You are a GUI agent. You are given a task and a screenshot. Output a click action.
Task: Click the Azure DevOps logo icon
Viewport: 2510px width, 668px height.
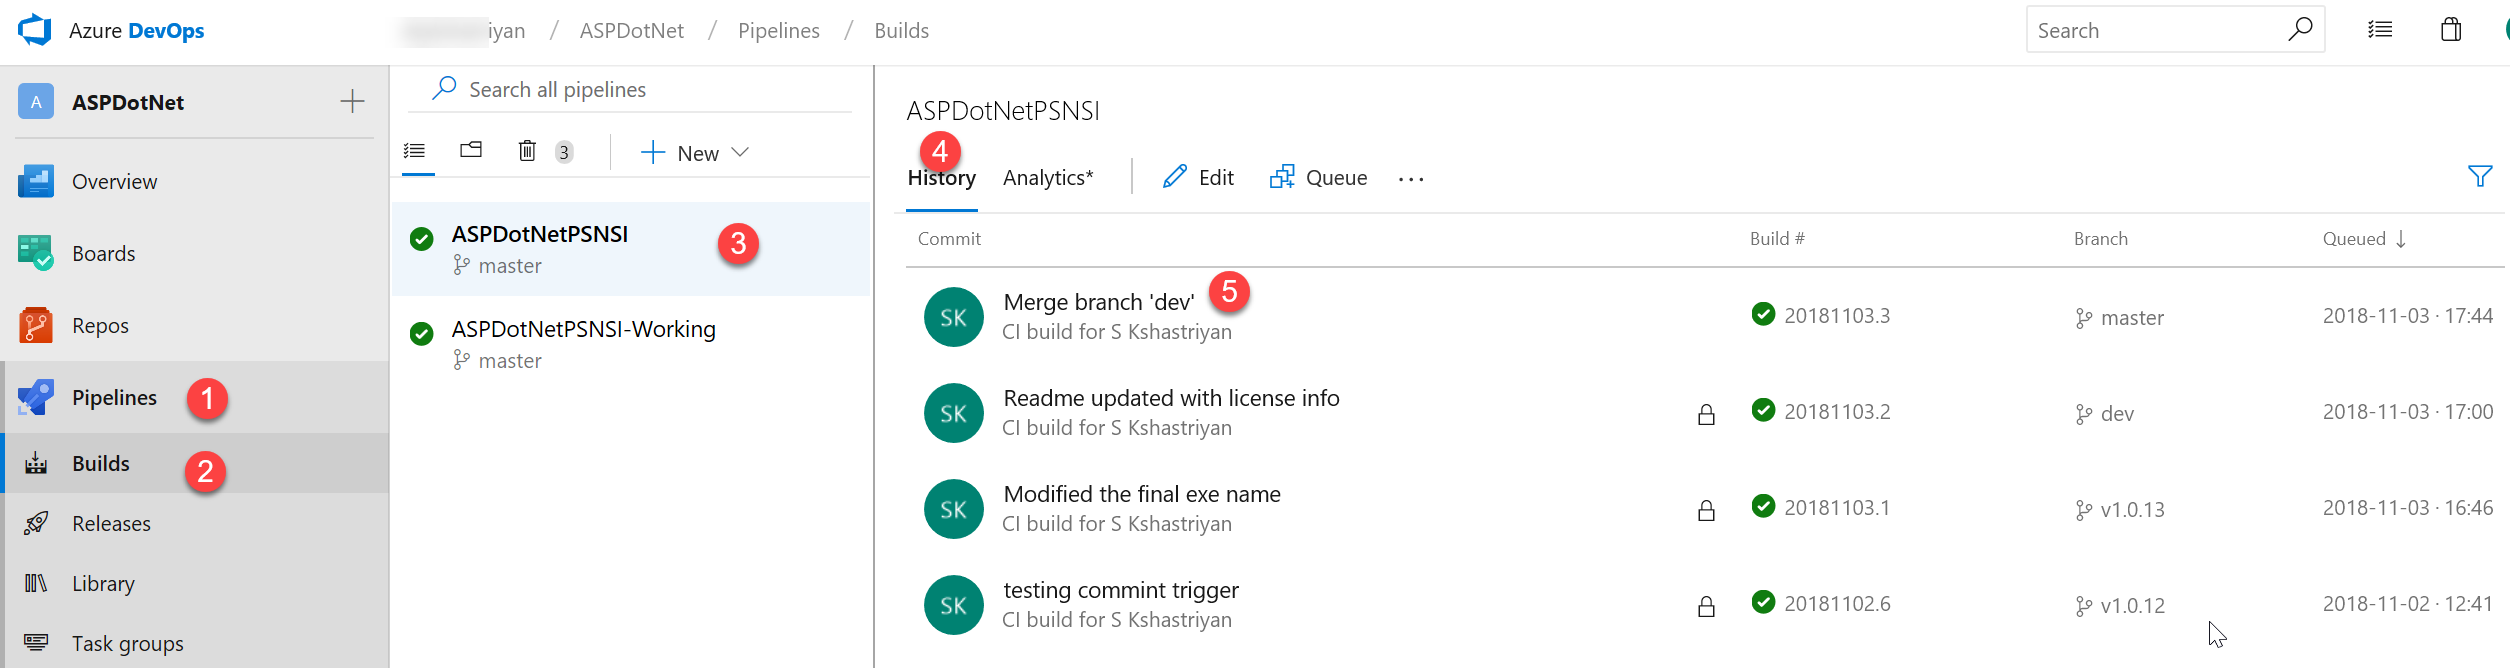click(x=35, y=30)
